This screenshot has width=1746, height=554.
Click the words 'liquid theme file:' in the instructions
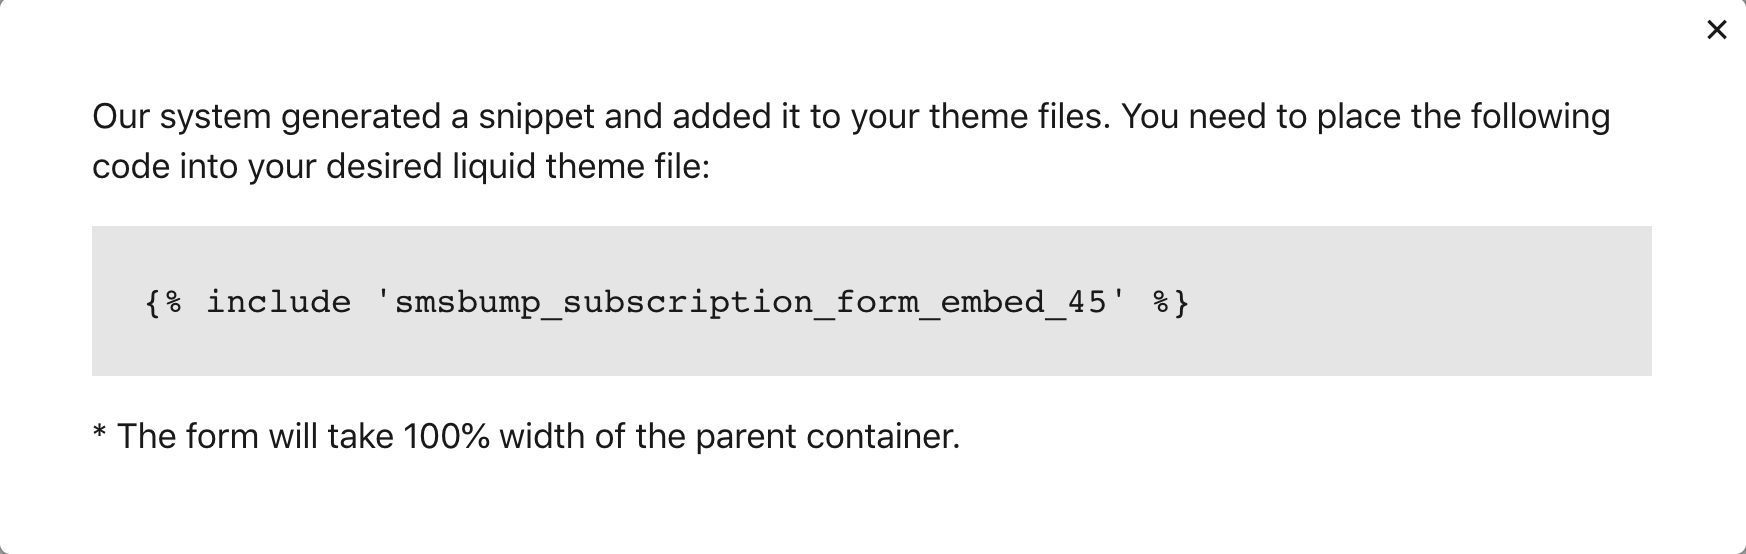580,166
